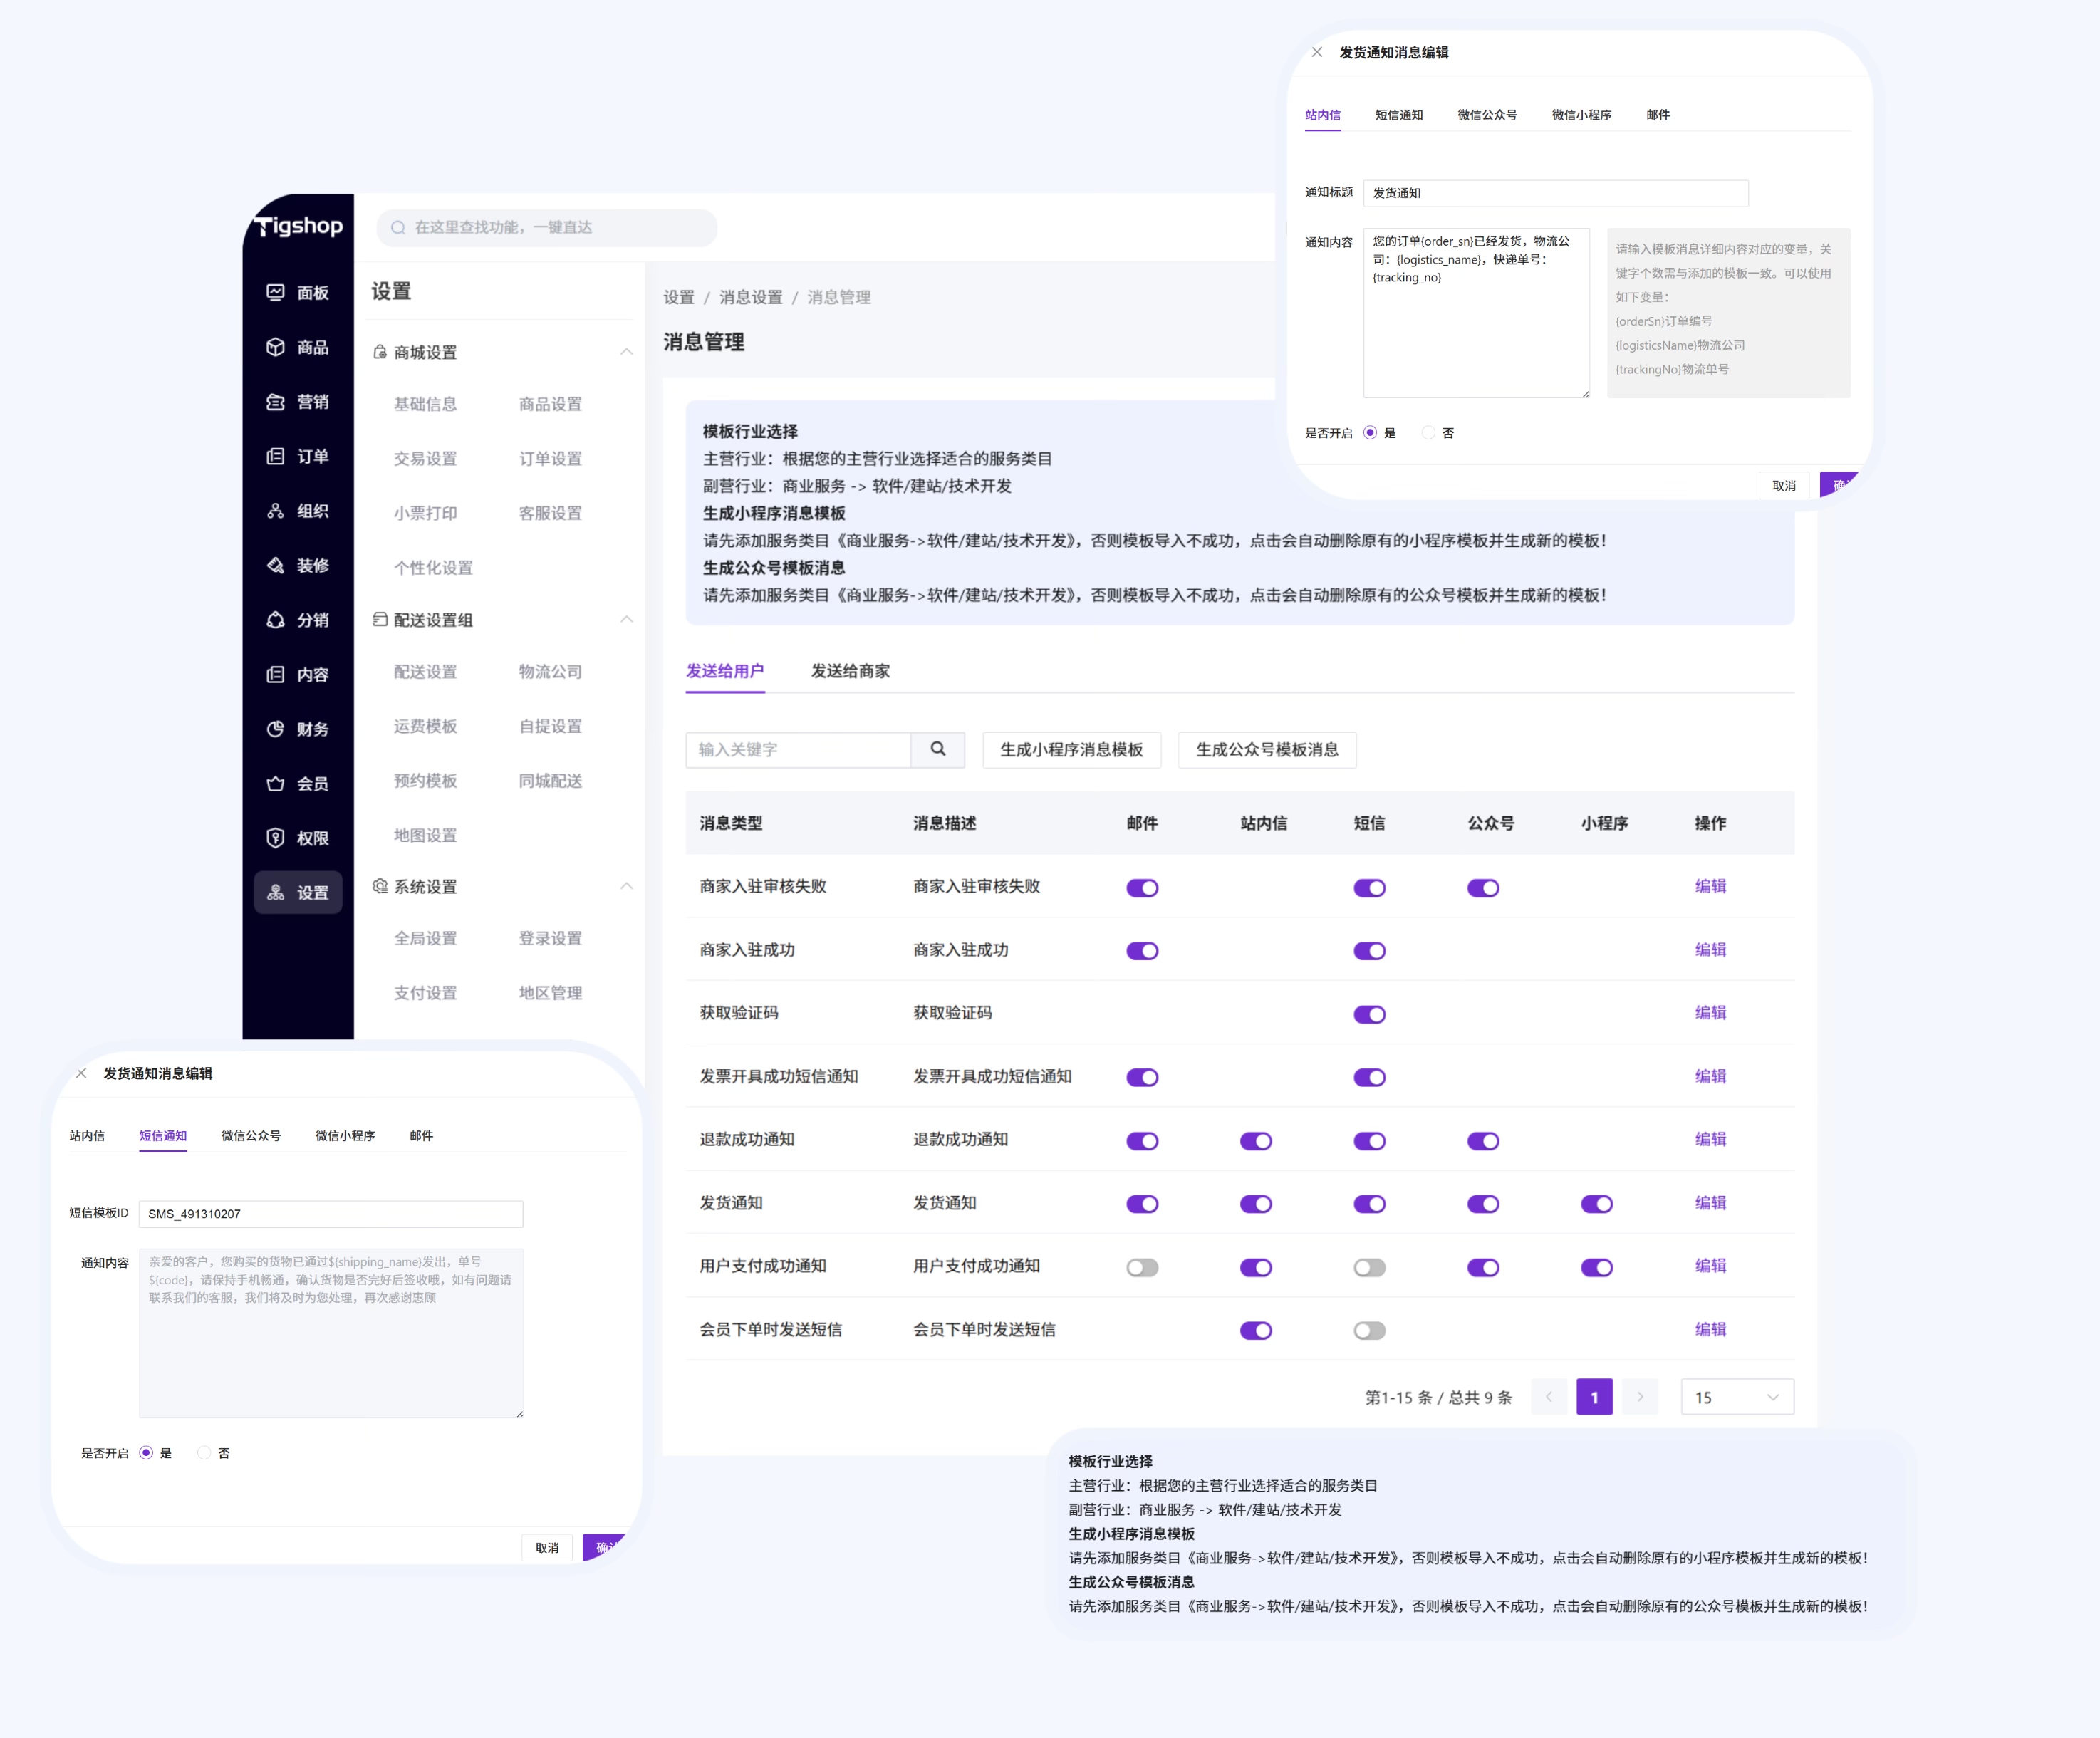Disable 小程序 switch for 发货通知 row
The image size is (2100, 1738).
[x=1596, y=1204]
